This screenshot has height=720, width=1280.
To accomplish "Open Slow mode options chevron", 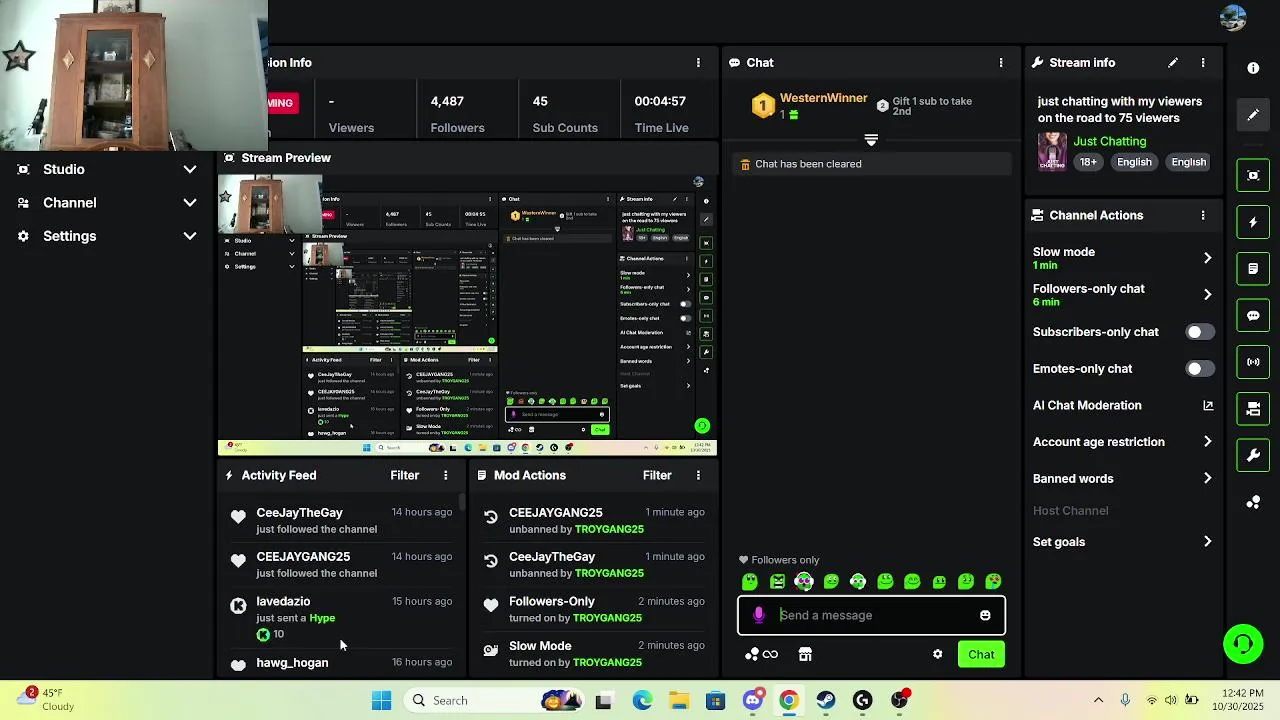I will click(x=1207, y=258).
